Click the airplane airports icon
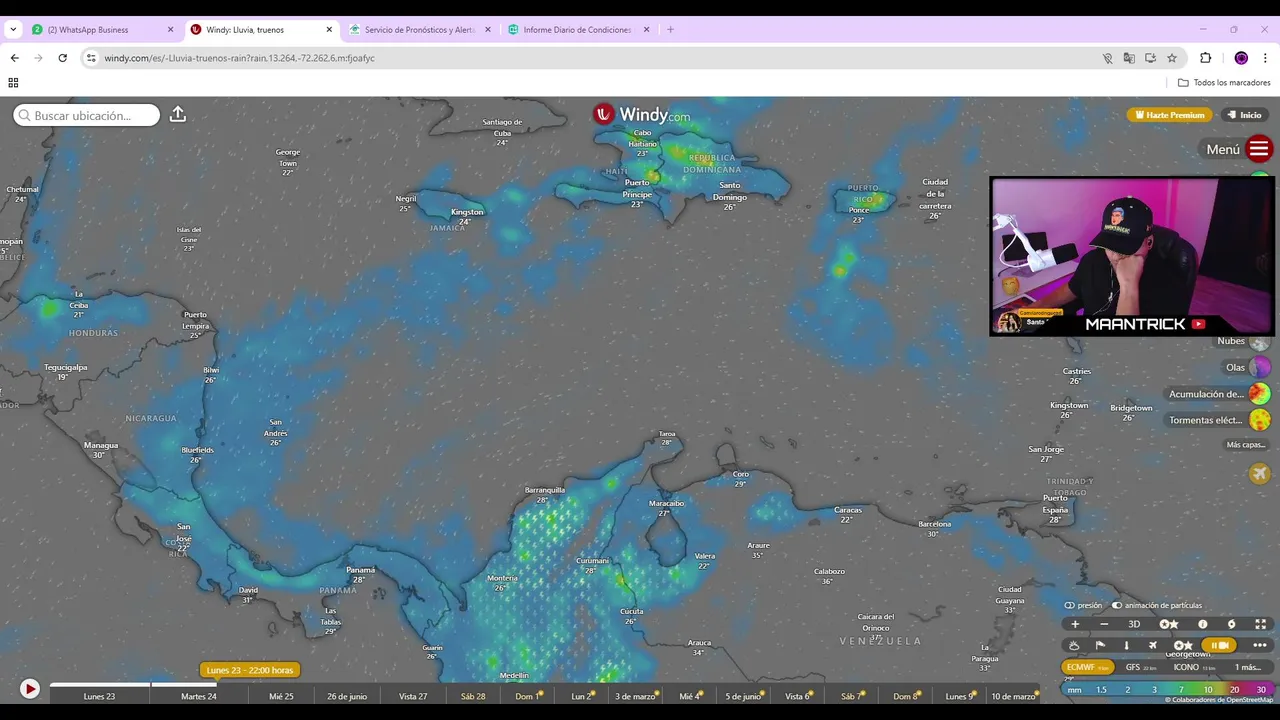The height and width of the screenshot is (720, 1280). (x=1153, y=645)
